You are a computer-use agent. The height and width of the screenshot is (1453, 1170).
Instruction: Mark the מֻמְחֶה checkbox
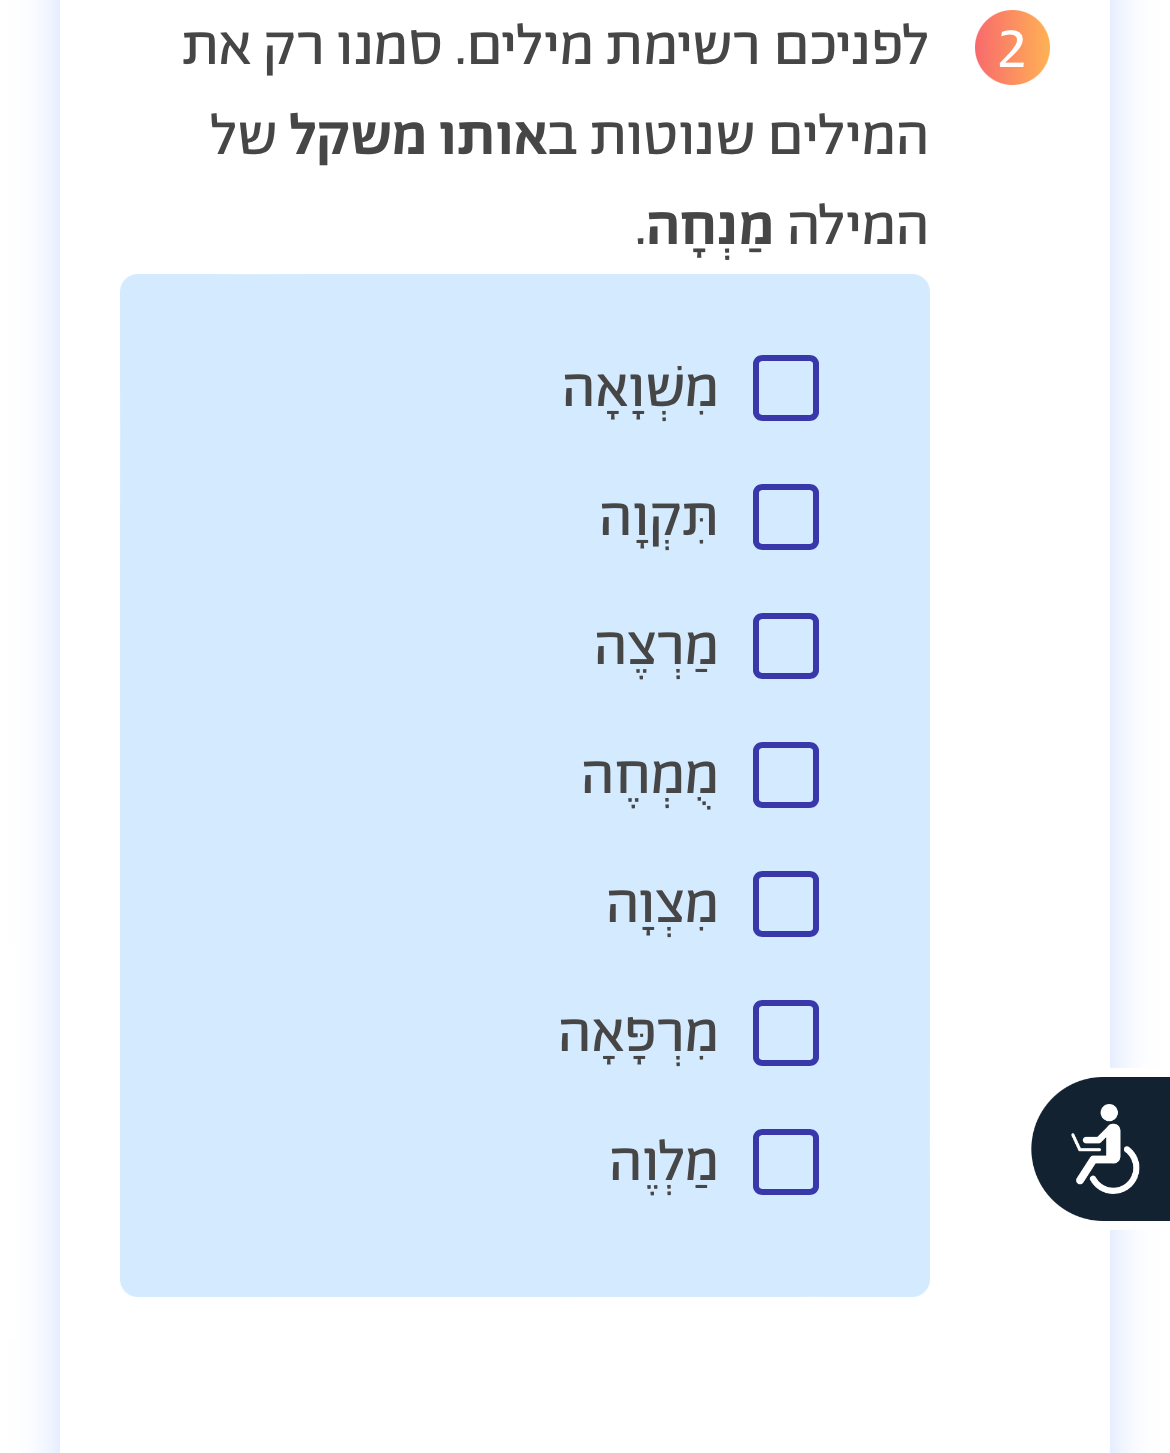786,775
